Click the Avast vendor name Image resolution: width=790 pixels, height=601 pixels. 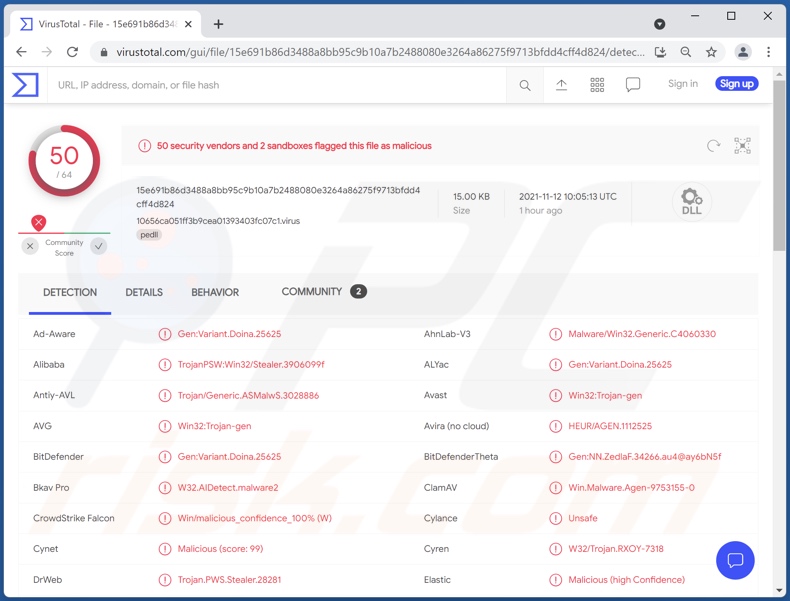(x=435, y=395)
